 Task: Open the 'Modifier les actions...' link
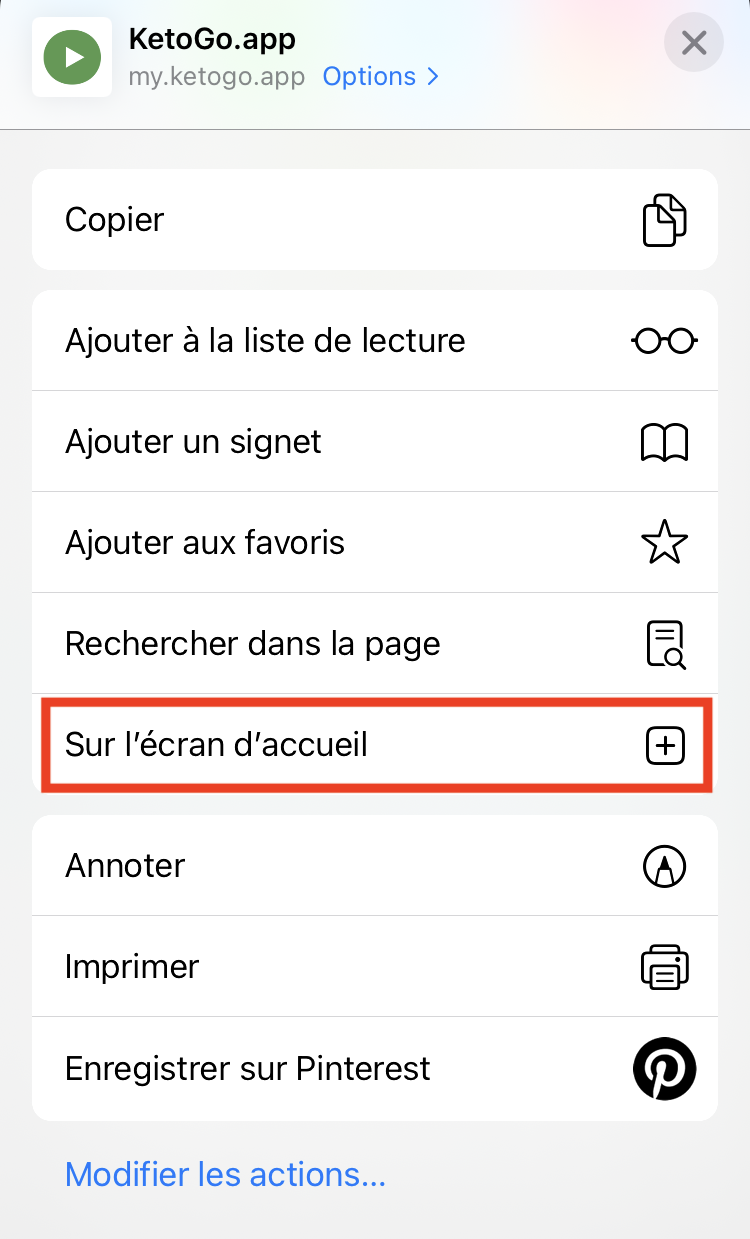tap(225, 1174)
